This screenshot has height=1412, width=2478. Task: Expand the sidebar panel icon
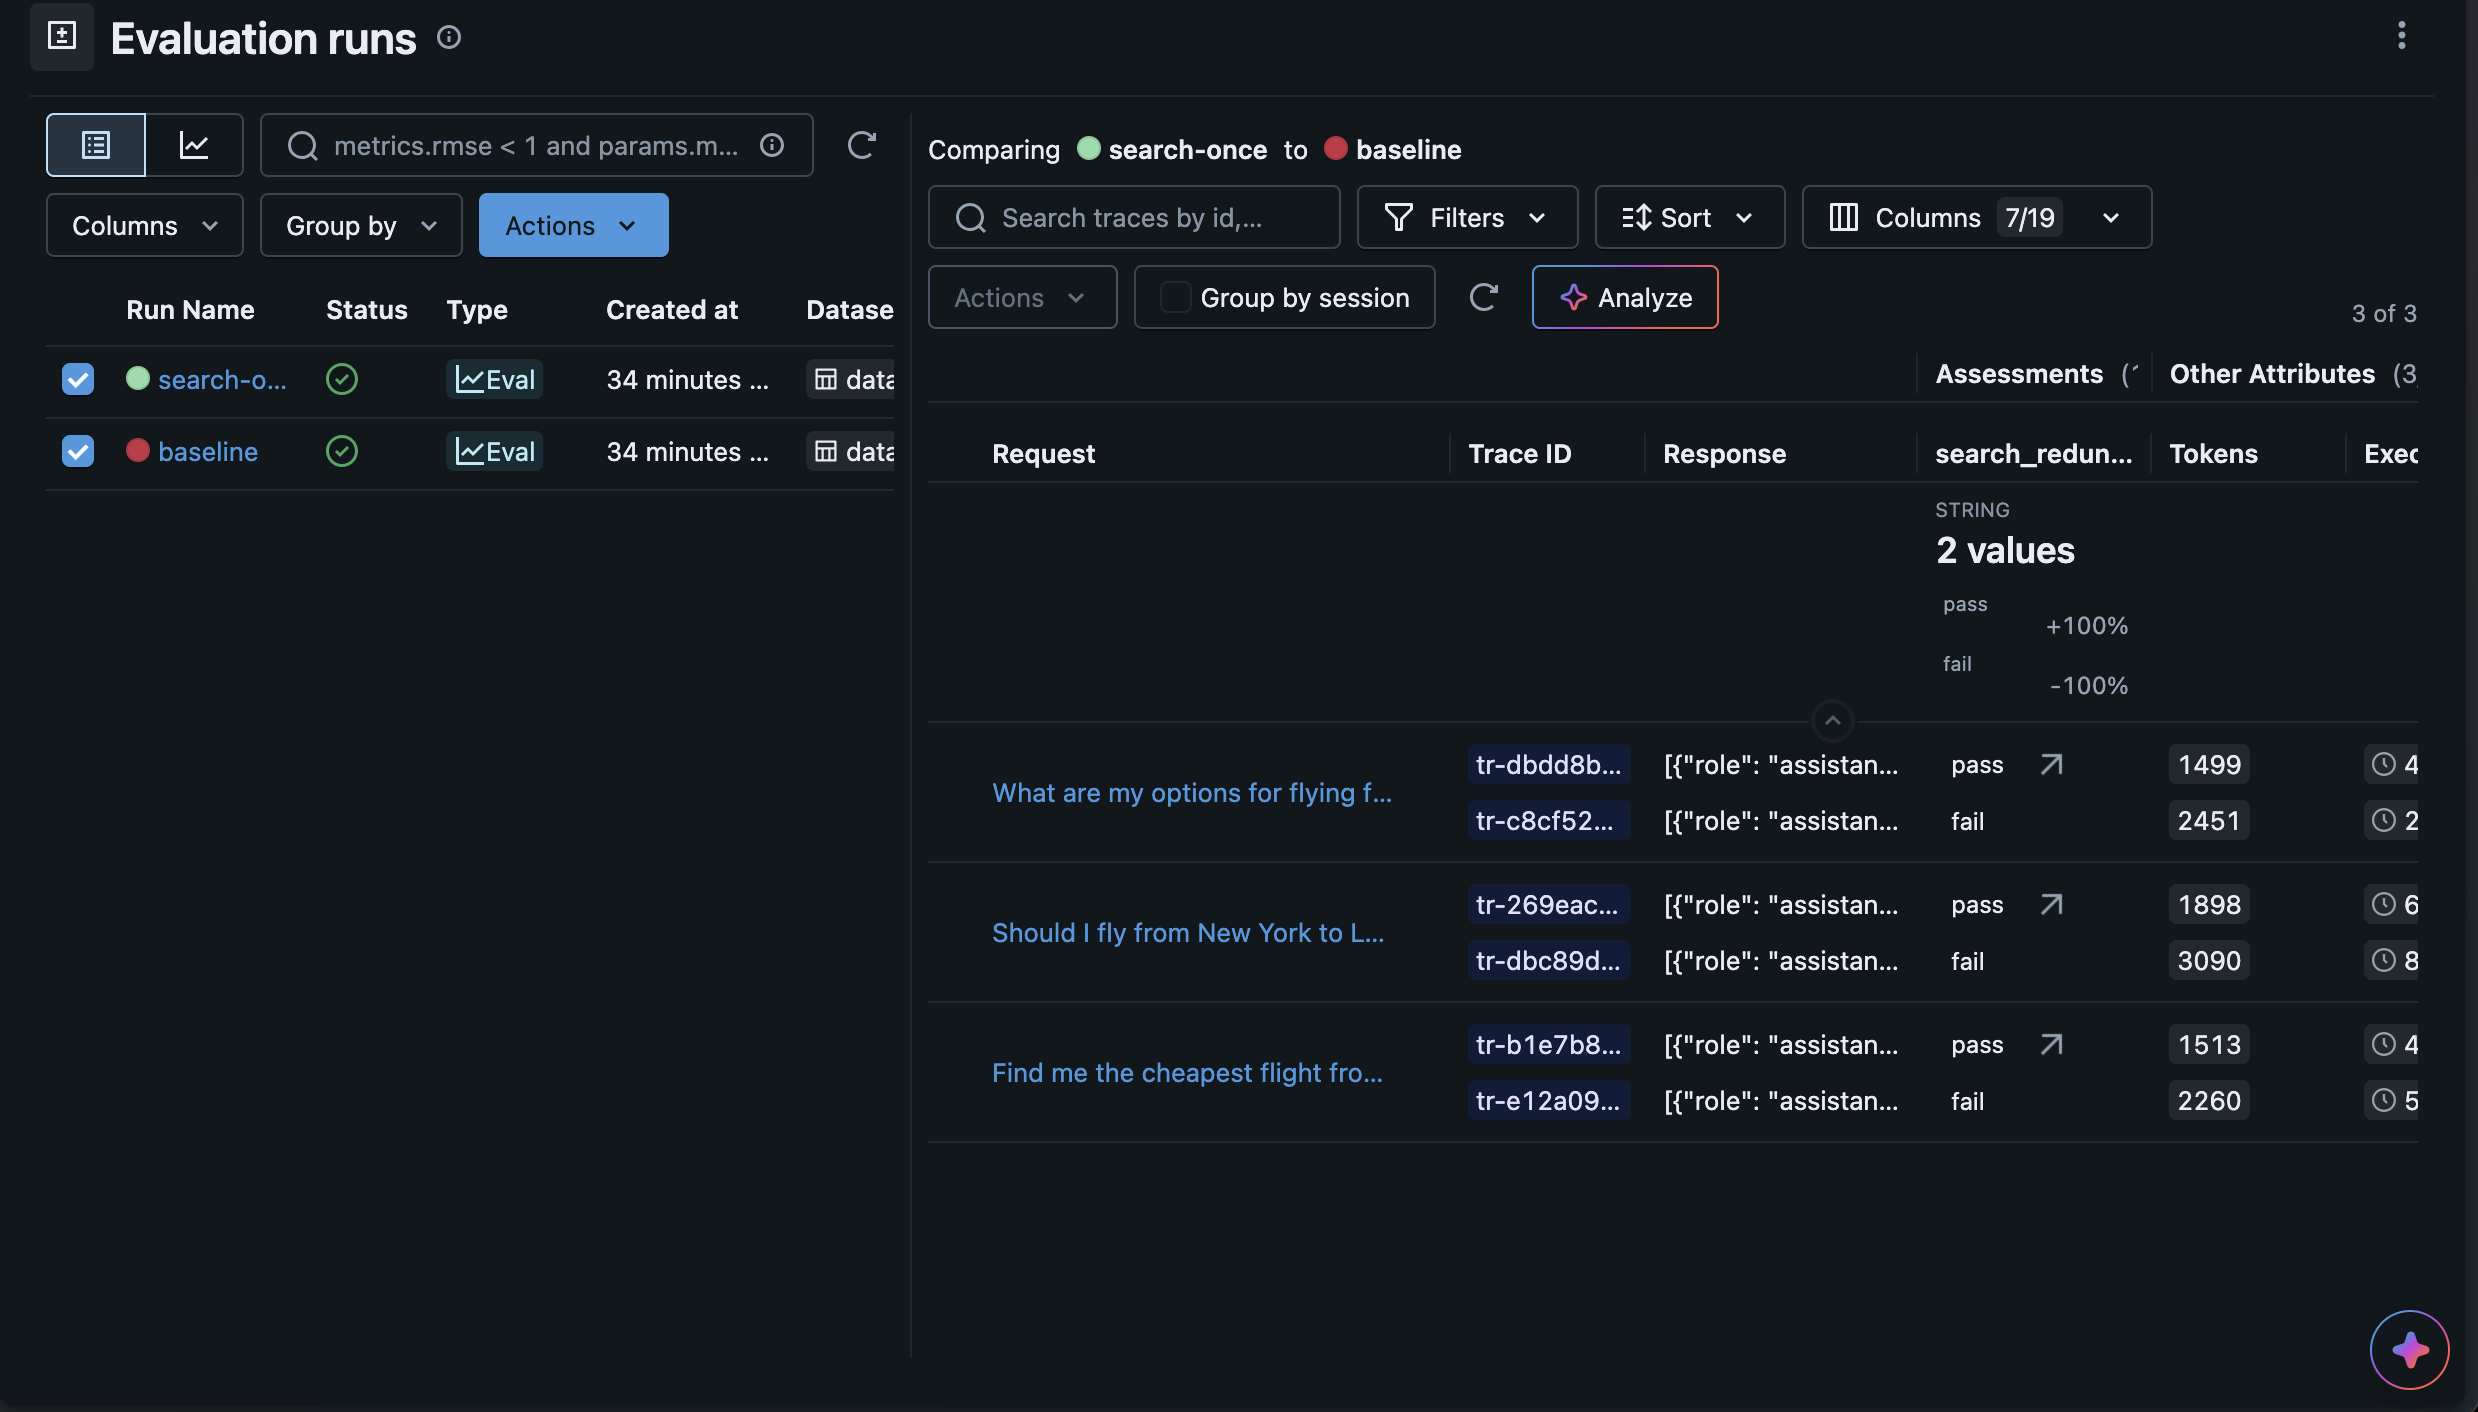pyautogui.click(x=62, y=37)
